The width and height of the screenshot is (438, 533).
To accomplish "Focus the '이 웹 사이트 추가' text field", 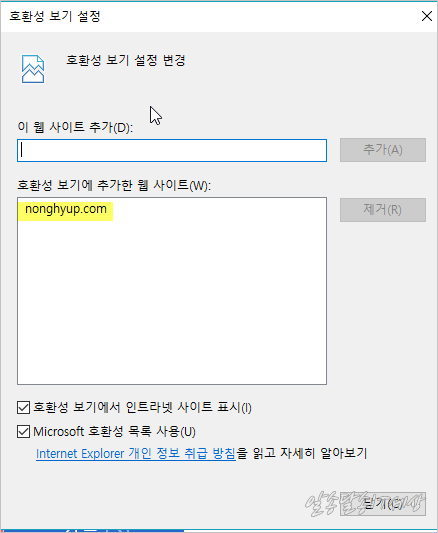I will pyautogui.click(x=172, y=150).
